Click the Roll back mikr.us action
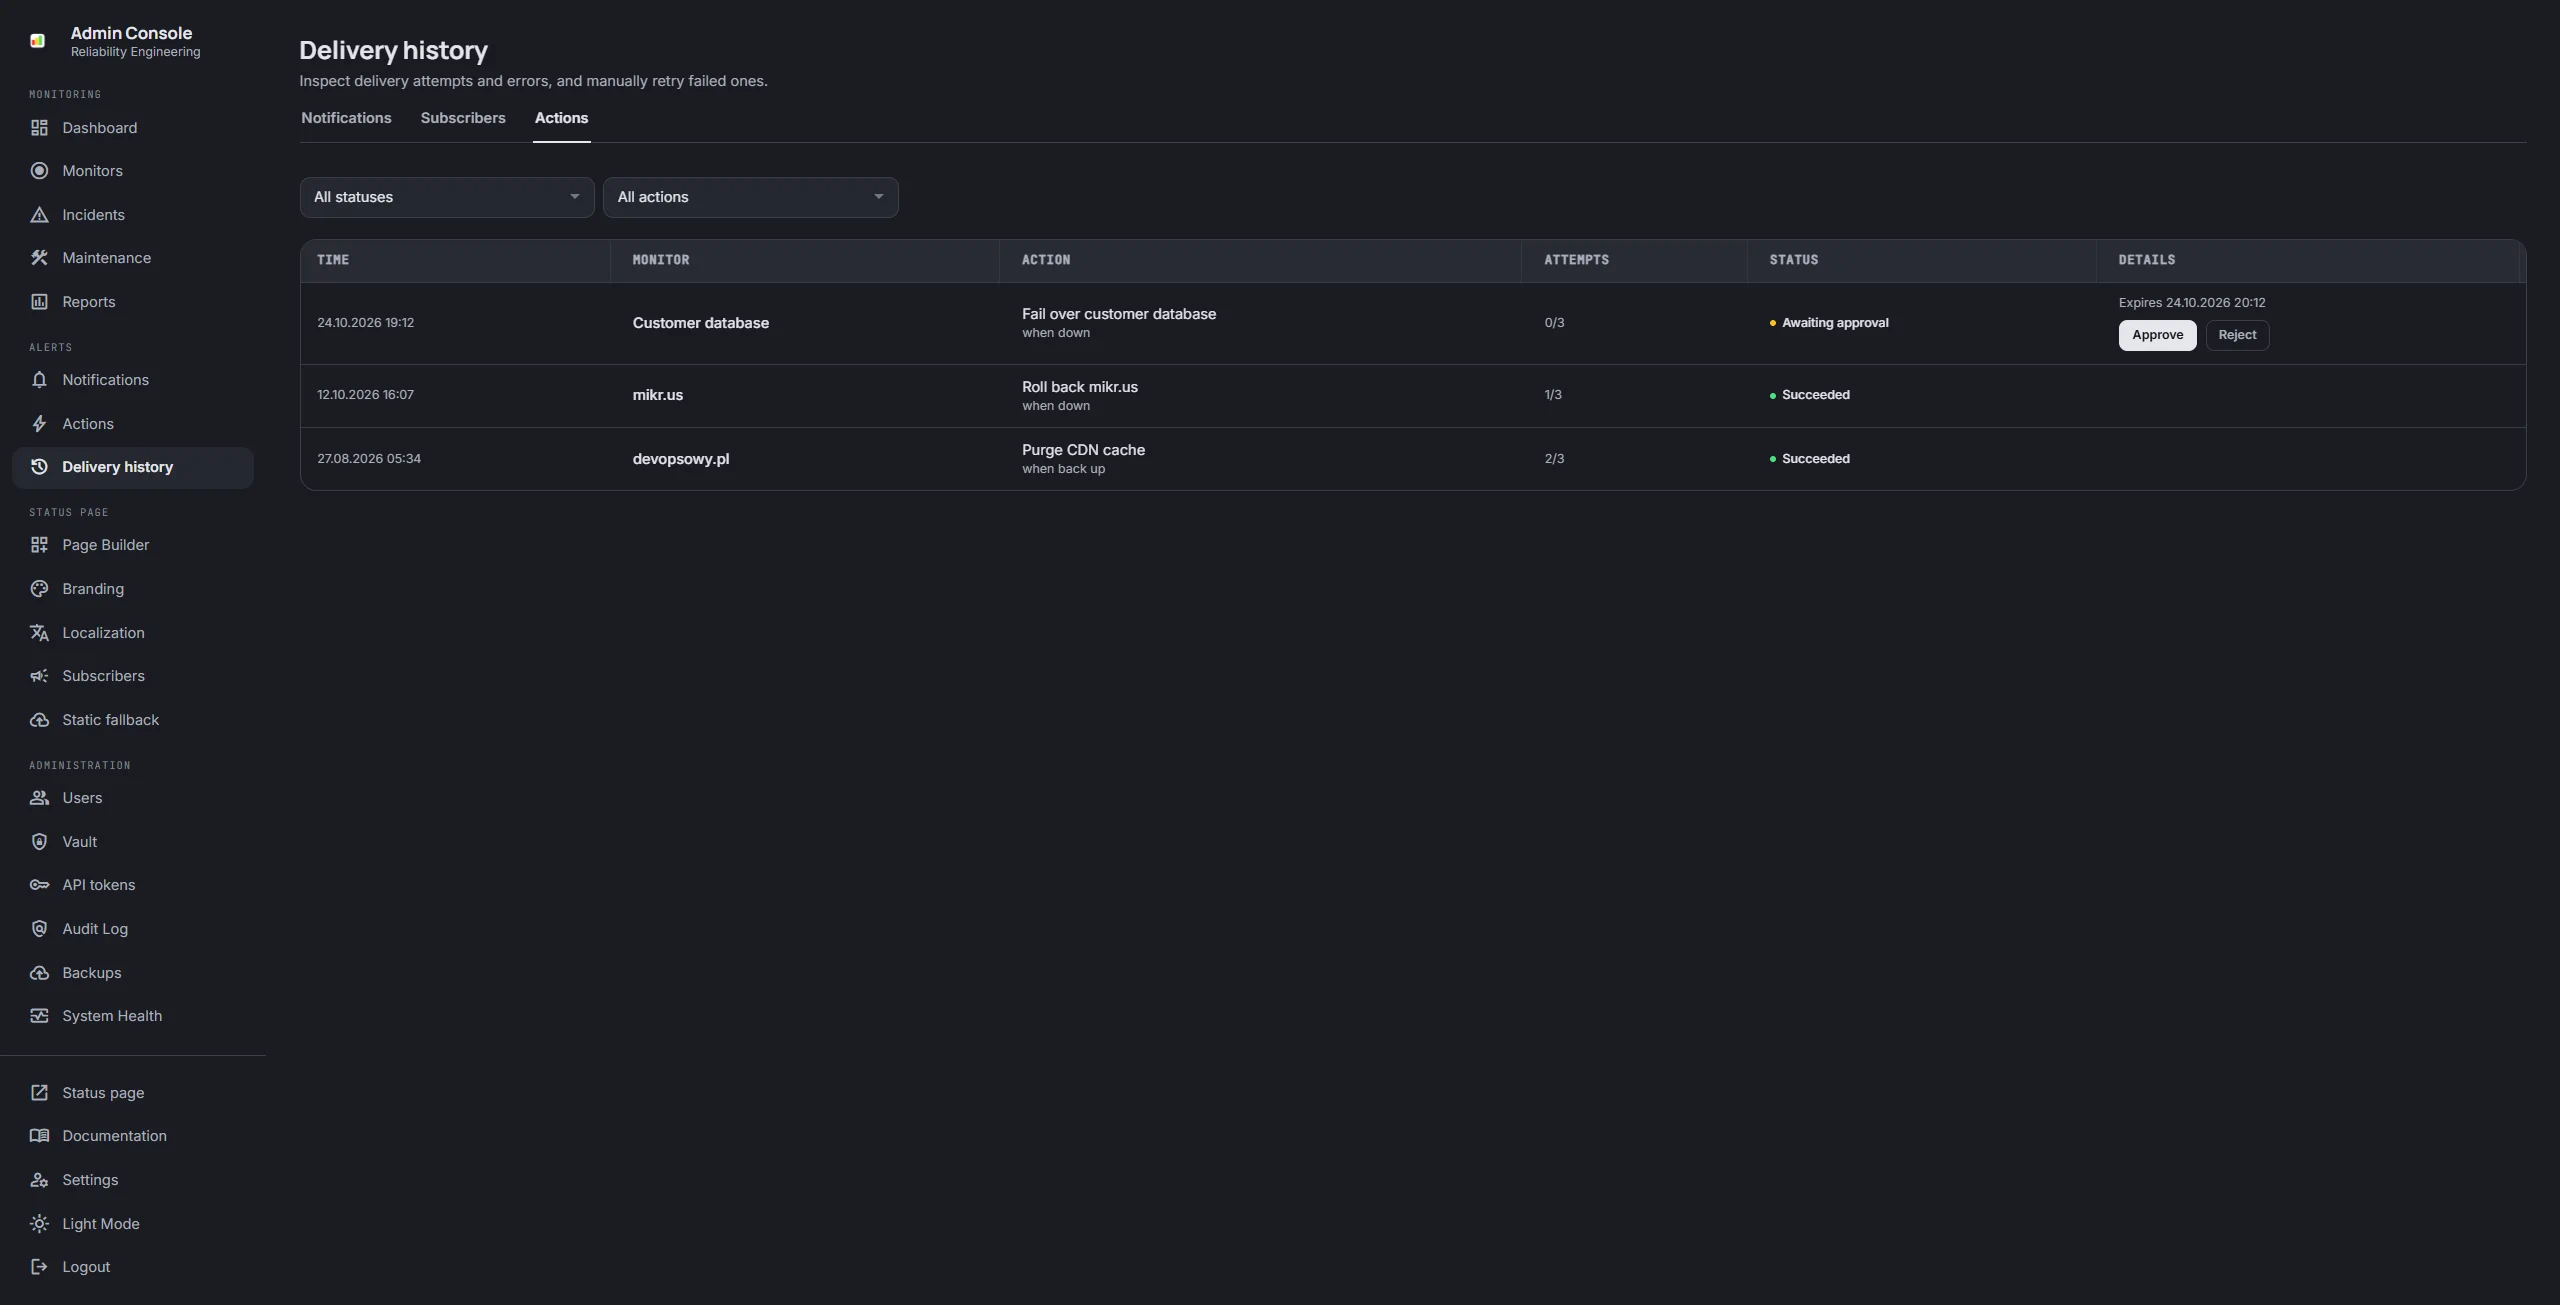 (x=1080, y=387)
